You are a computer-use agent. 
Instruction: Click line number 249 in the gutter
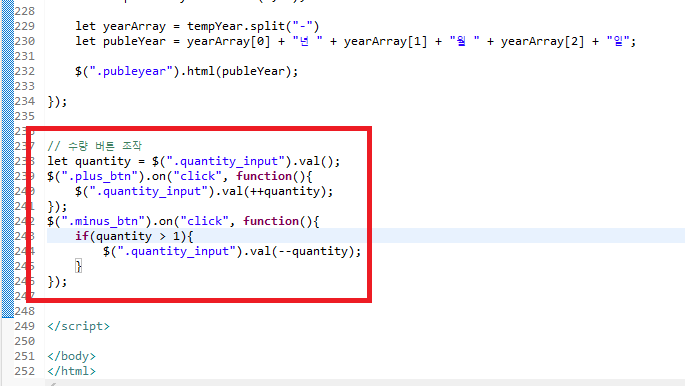(24, 326)
